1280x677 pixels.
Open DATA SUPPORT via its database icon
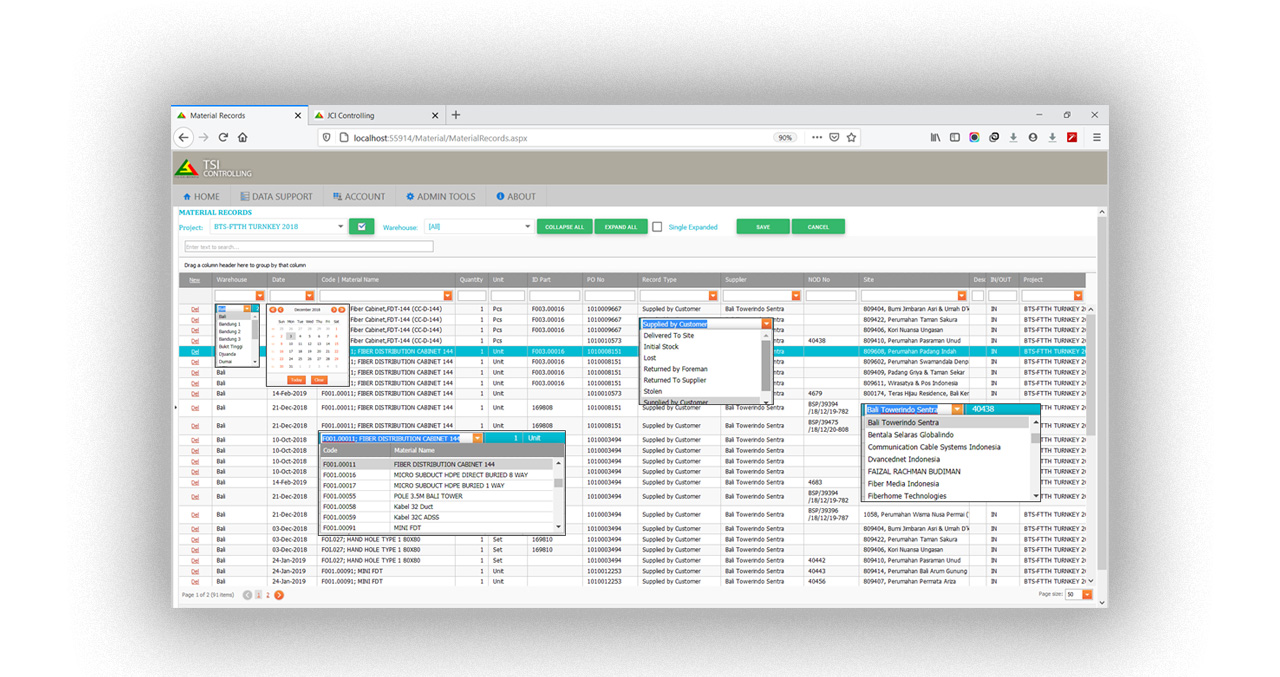pyautogui.click(x=243, y=196)
